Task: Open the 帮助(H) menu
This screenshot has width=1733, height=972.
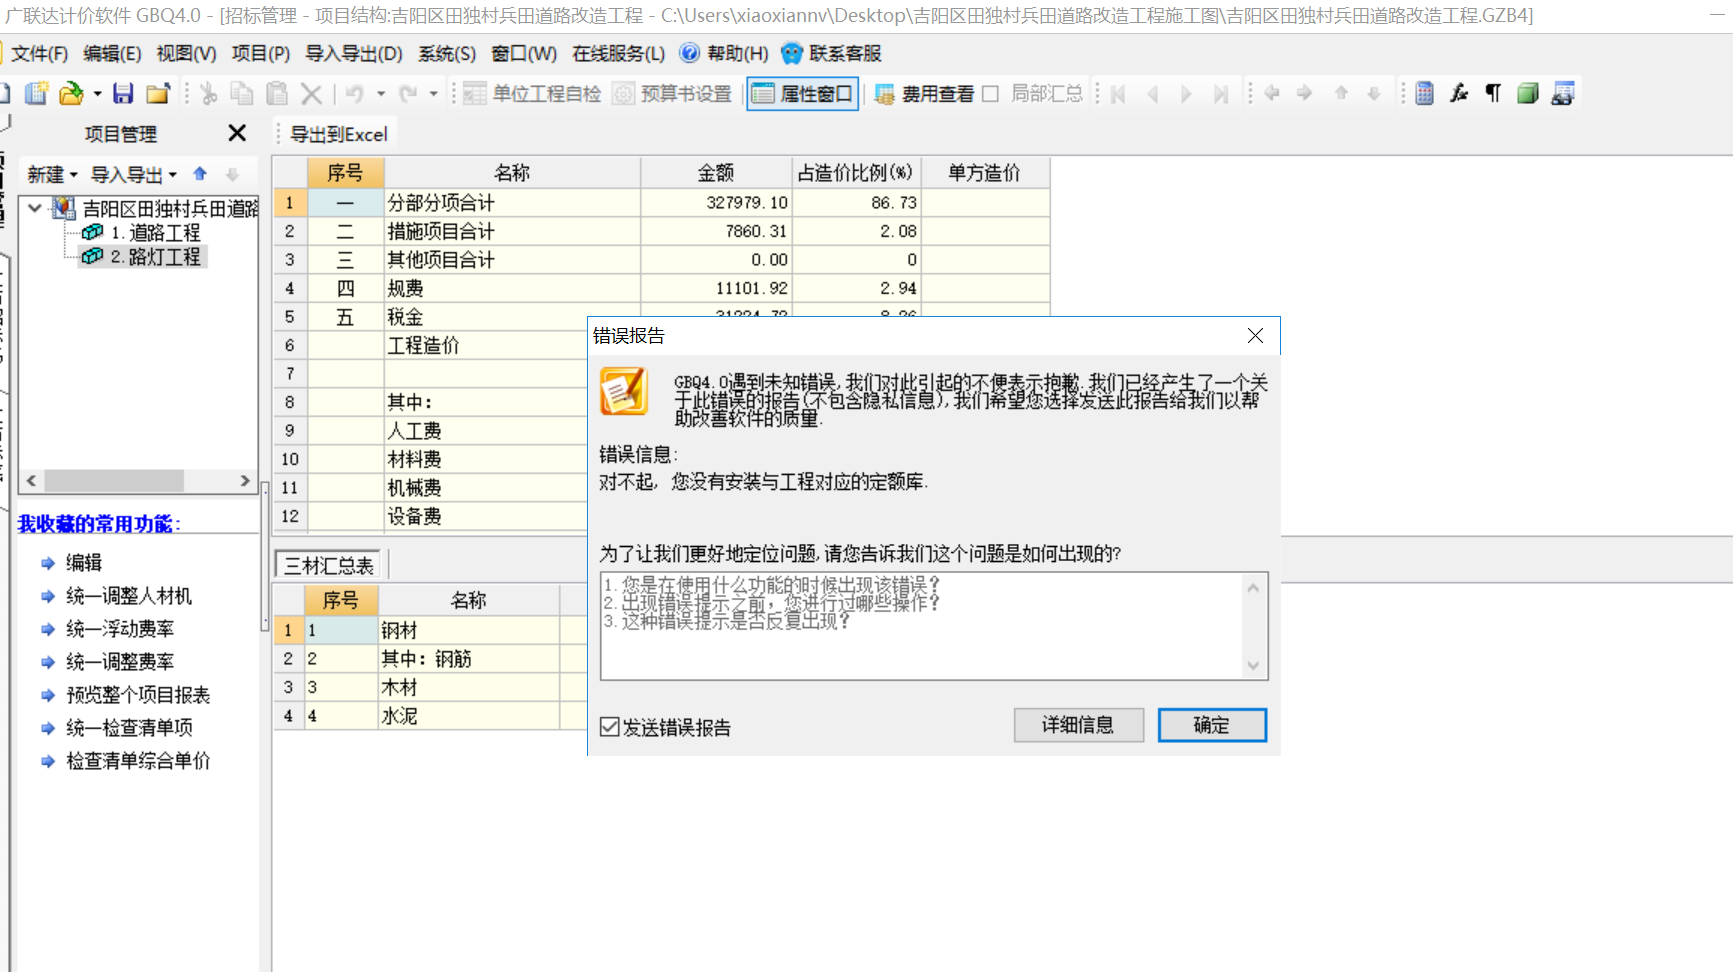Action: click(725, 53)
